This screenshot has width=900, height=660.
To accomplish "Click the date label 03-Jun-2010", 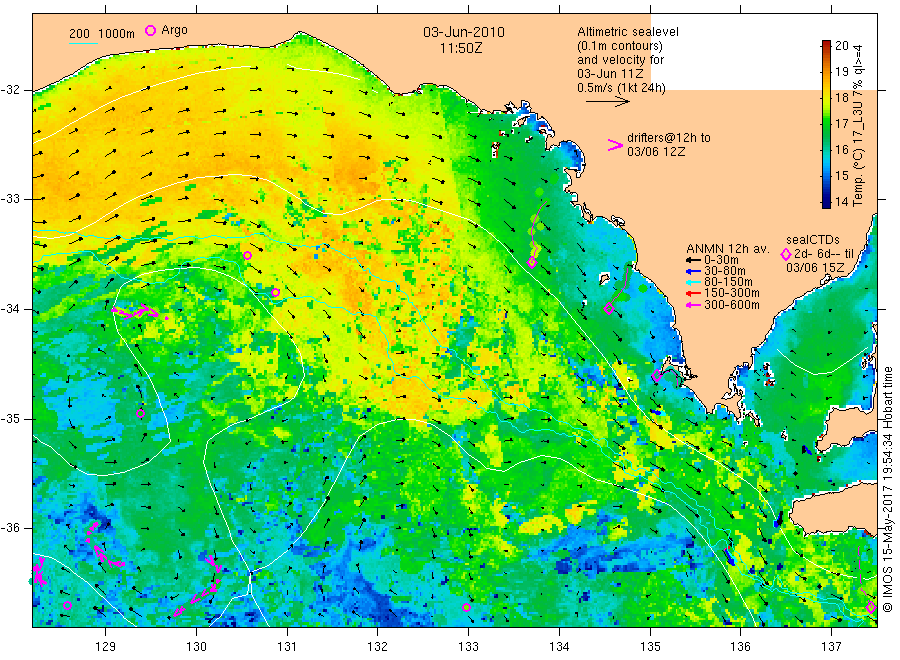I will click(x=464, y=32).
